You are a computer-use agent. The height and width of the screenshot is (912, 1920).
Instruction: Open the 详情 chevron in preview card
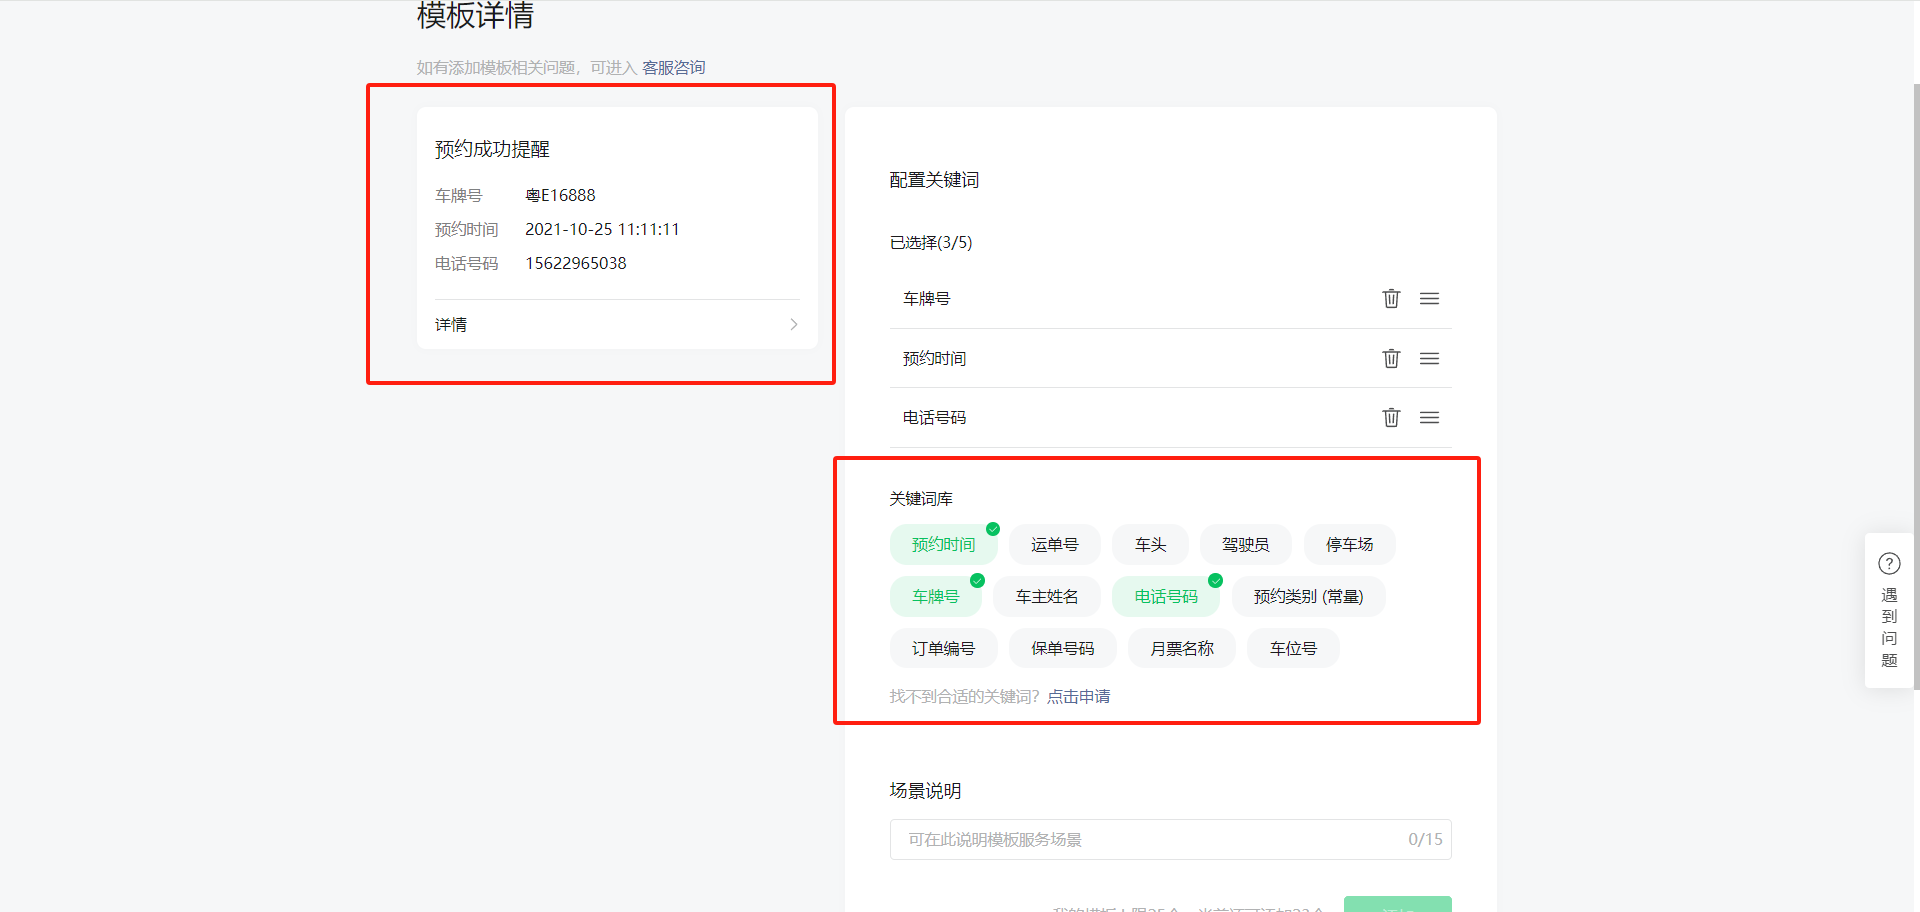794,324
